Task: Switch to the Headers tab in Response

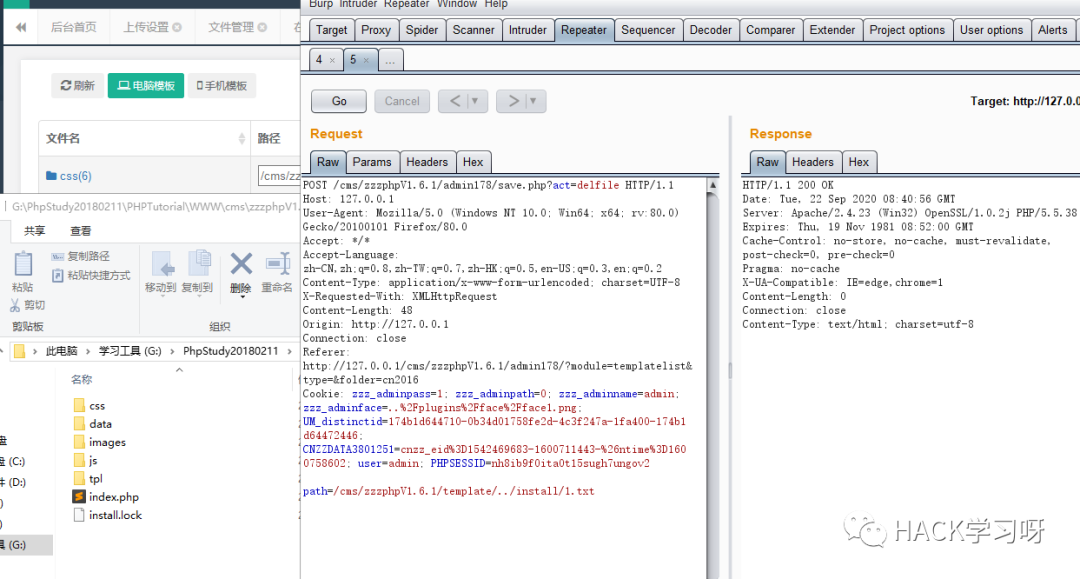Action: (813, 162)
